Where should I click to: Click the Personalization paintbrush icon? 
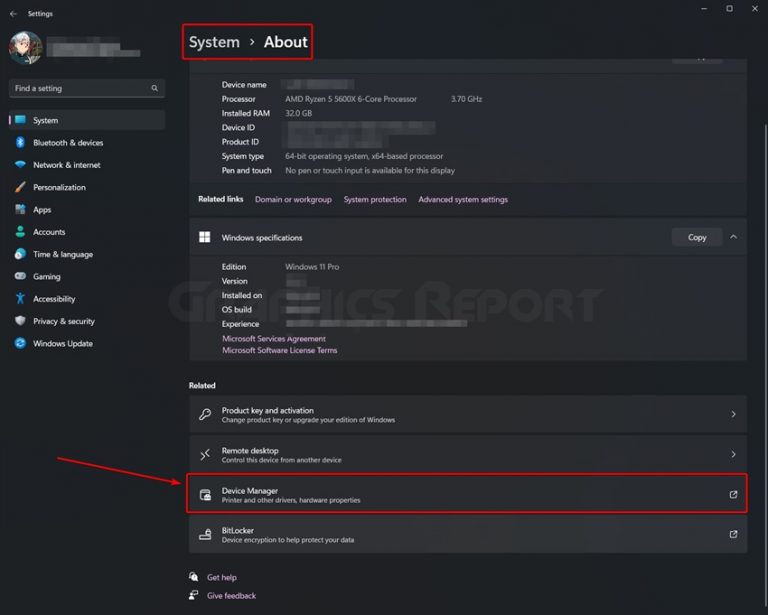tap(20, 187)
